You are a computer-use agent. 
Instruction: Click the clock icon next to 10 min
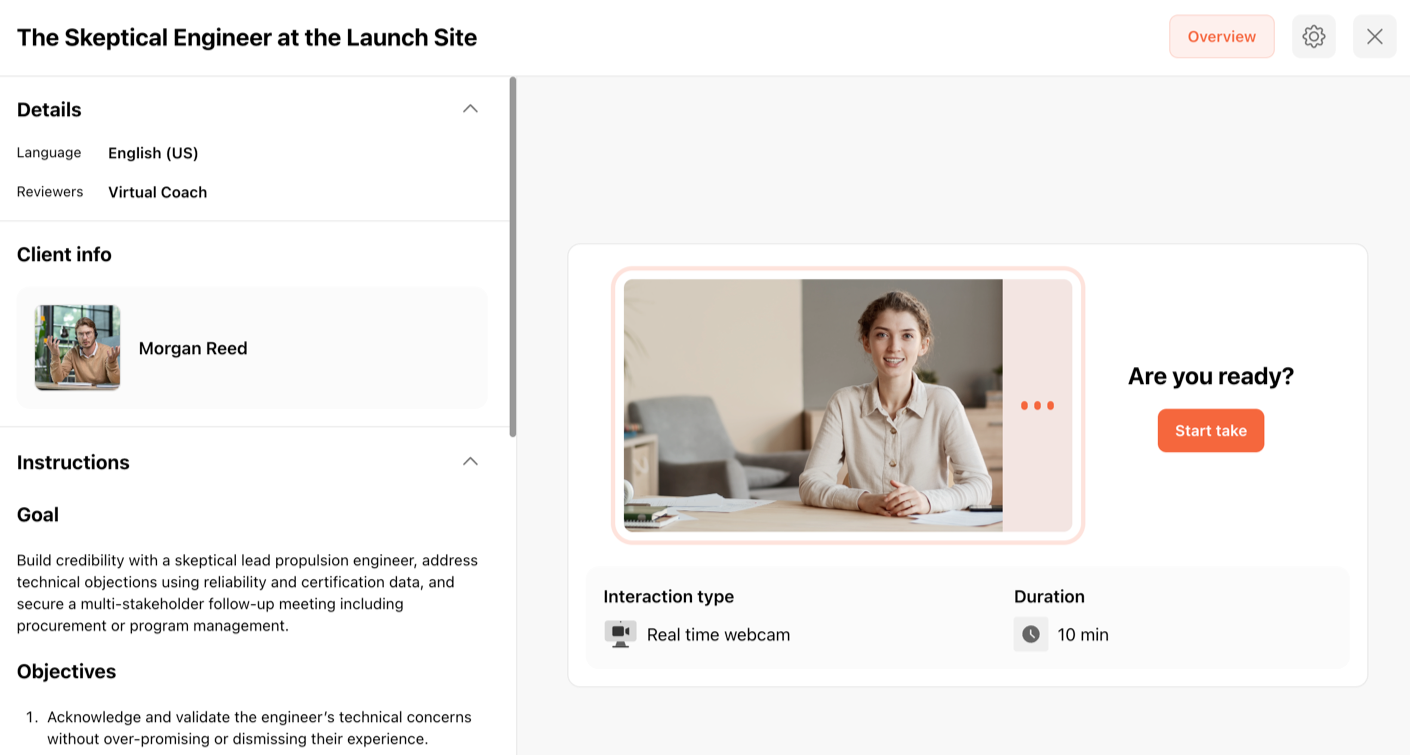click(x=1030, y=634)
